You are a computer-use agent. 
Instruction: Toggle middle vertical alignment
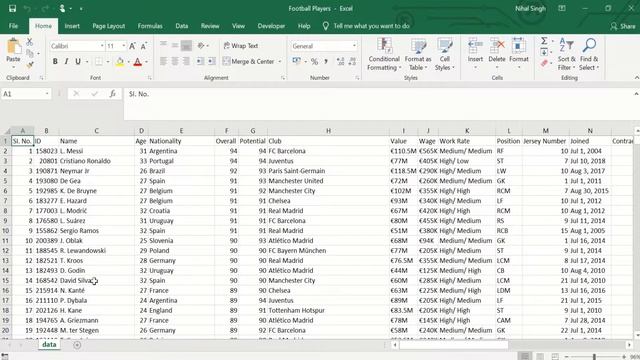(x=175, y=46)
